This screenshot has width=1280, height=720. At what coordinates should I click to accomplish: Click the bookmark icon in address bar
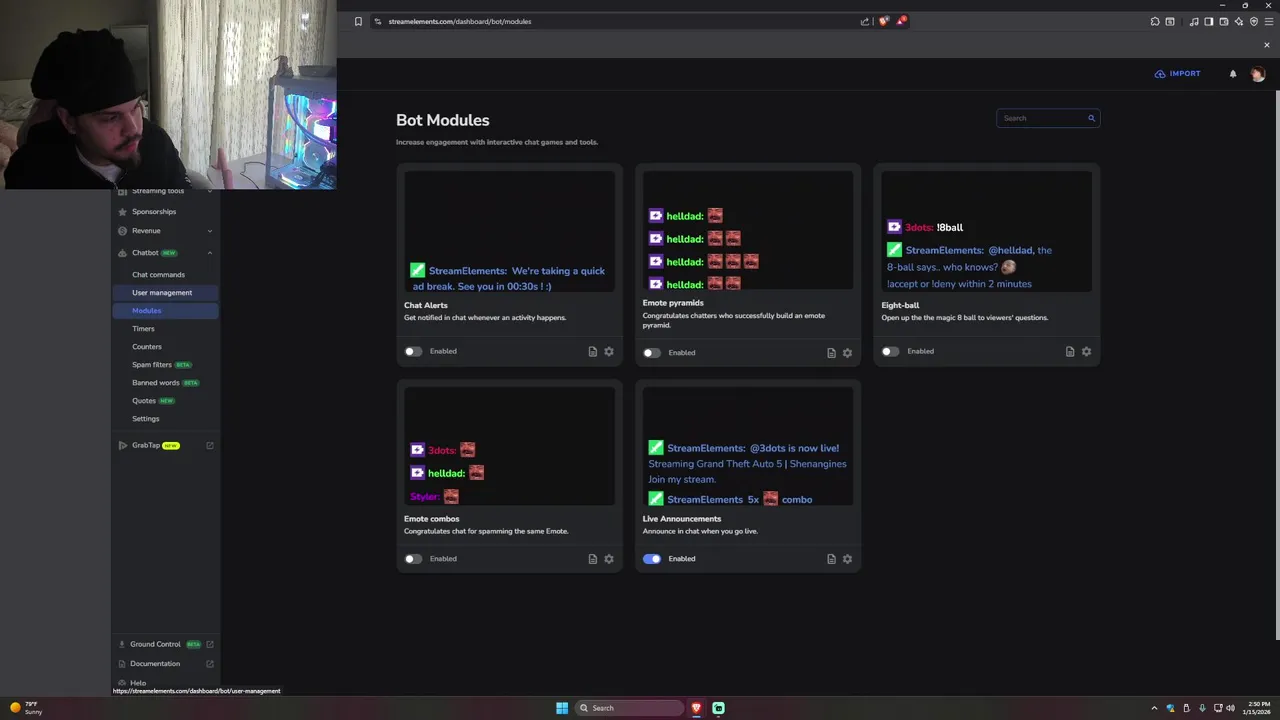click(x=358, y=21)
